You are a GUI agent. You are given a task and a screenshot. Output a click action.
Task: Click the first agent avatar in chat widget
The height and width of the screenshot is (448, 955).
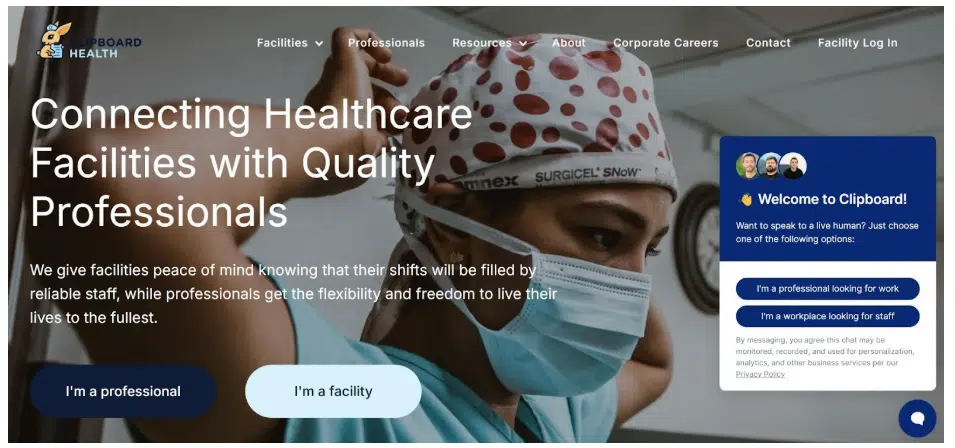click(x=748, y=166)
